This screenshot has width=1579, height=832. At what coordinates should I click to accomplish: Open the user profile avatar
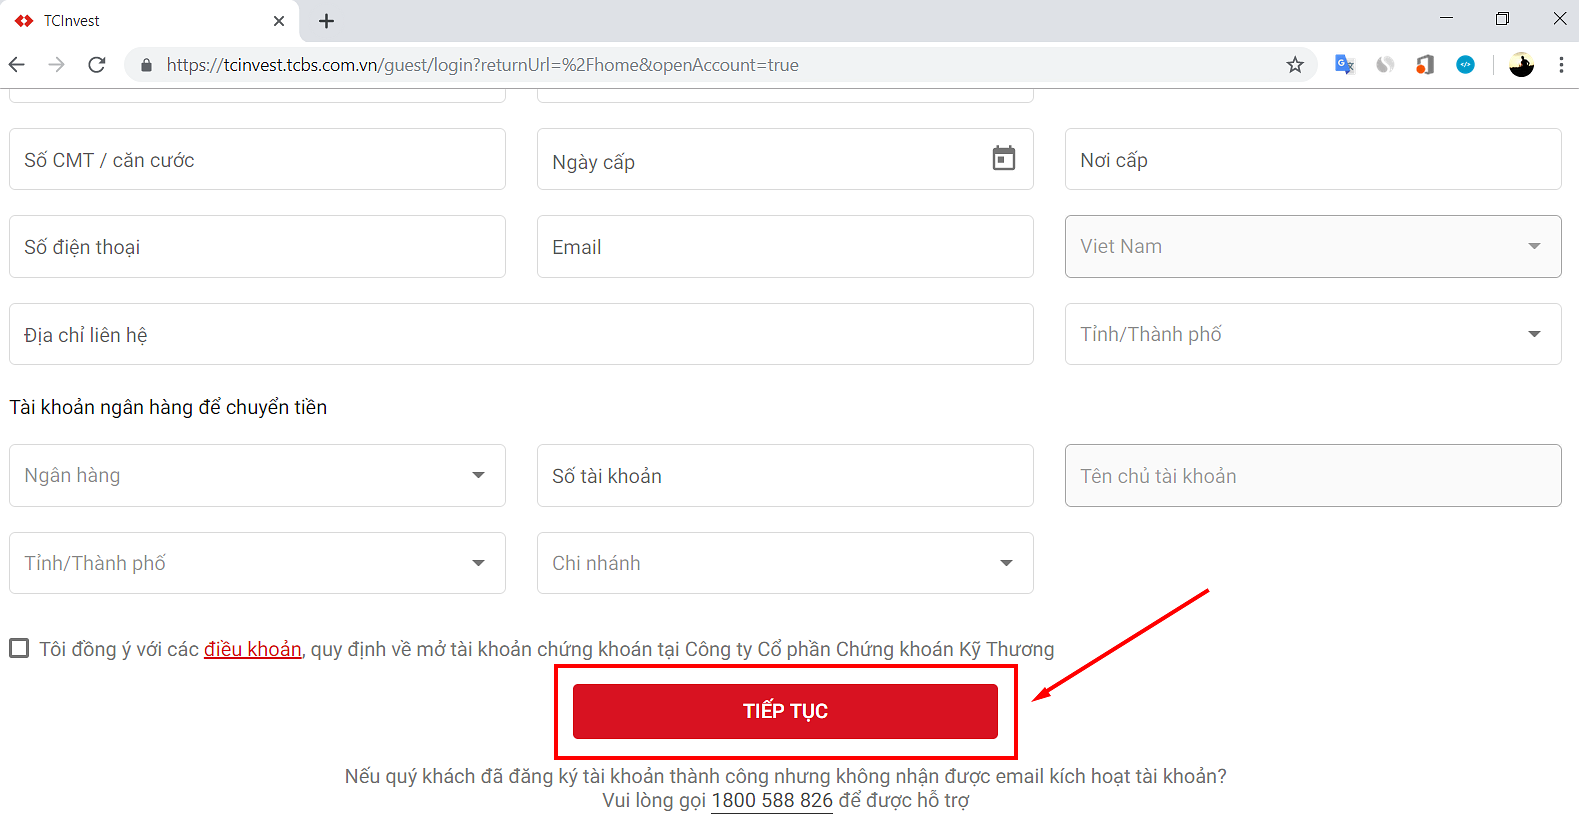tap(1521, 65)
